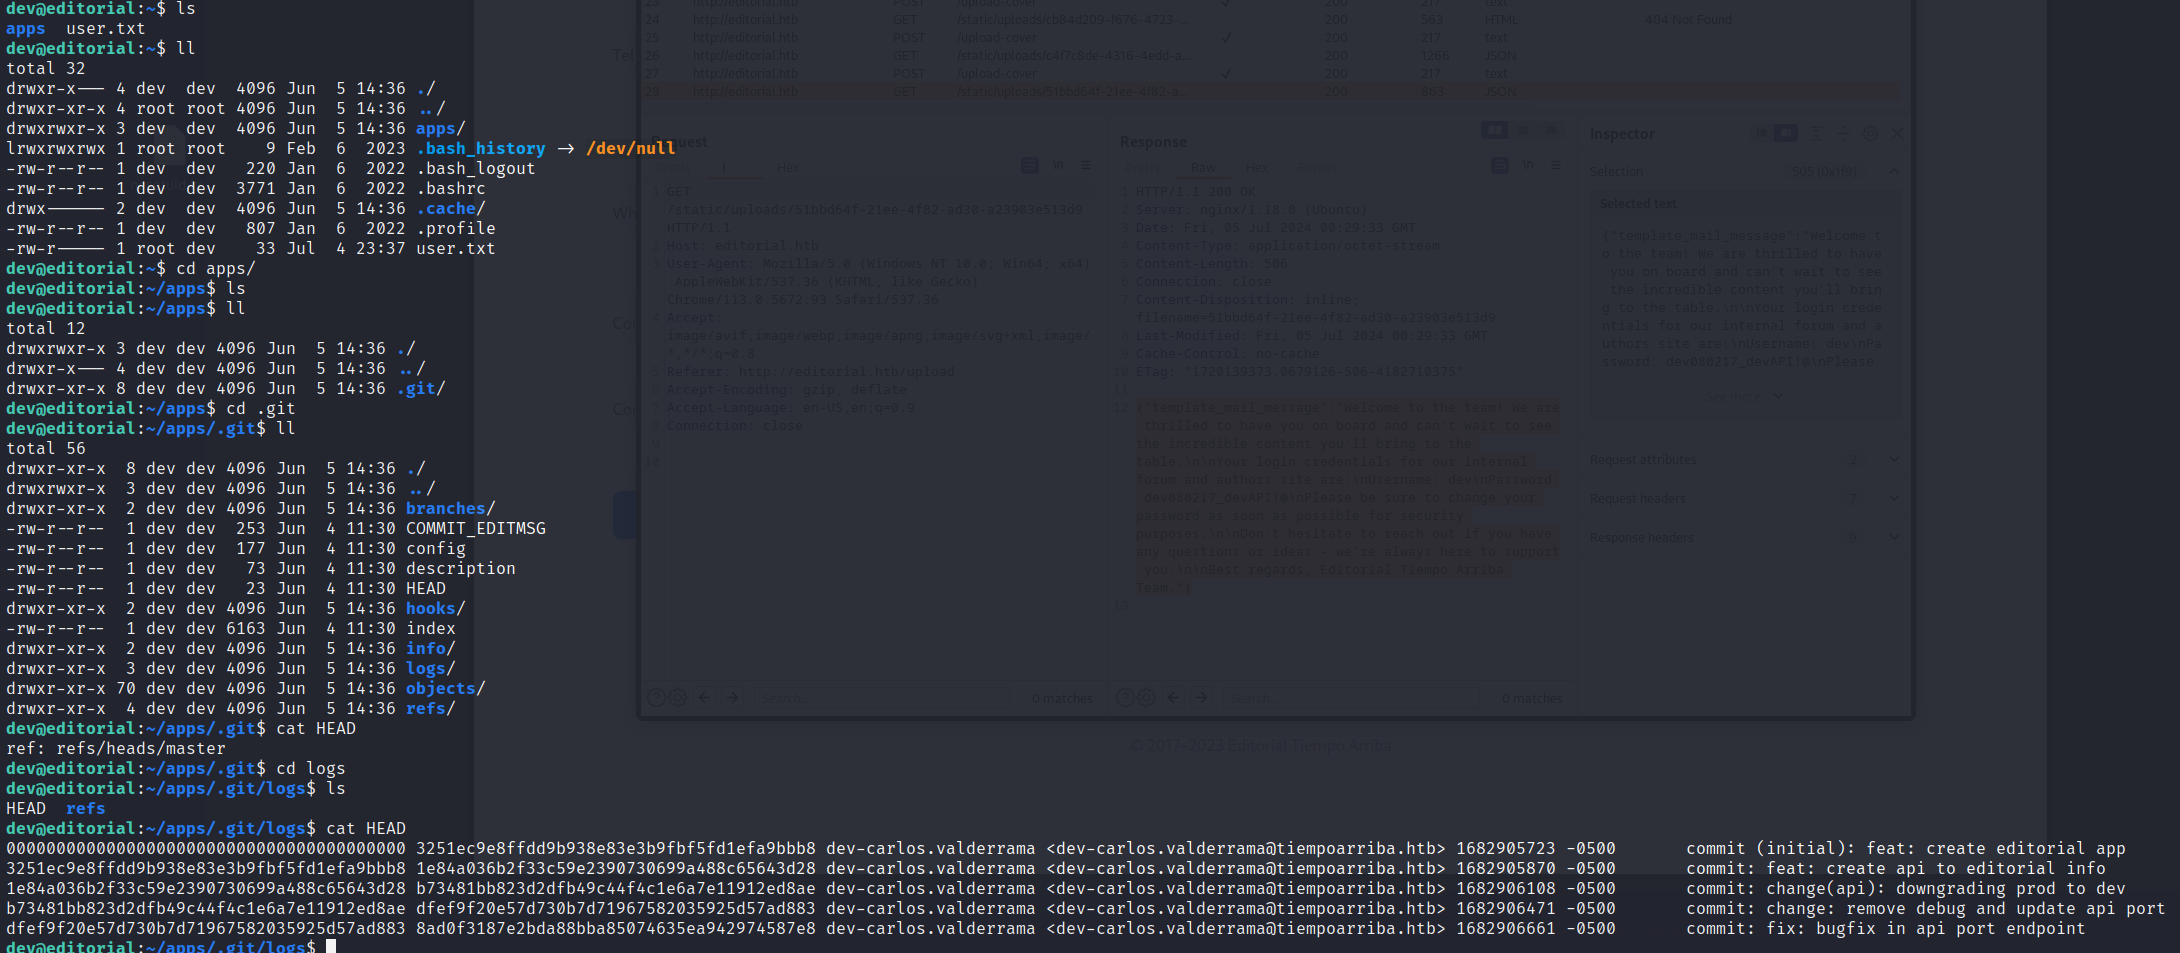Click the terminal cursor at the last prompt
Viewport: 2180px width, 953px height.
[331, 946]
